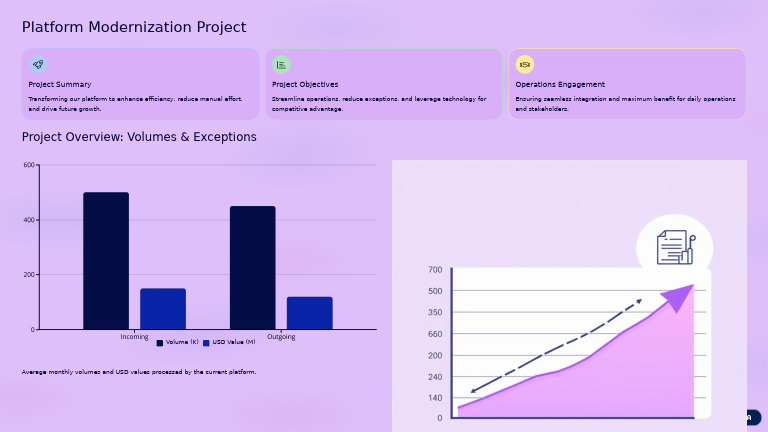The height and width of the screenshot is (432, 768).
Task: Select the Project Objectives heading
Action: coord(305,84)
